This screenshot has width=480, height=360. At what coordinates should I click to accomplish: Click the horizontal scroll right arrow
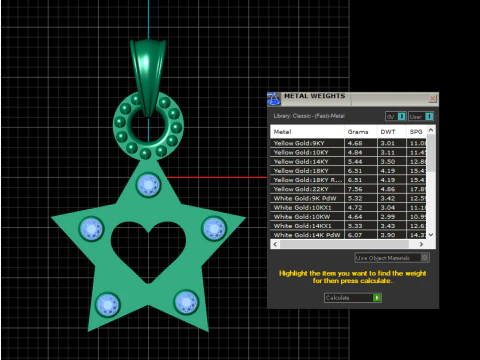(x=421, y=244)
